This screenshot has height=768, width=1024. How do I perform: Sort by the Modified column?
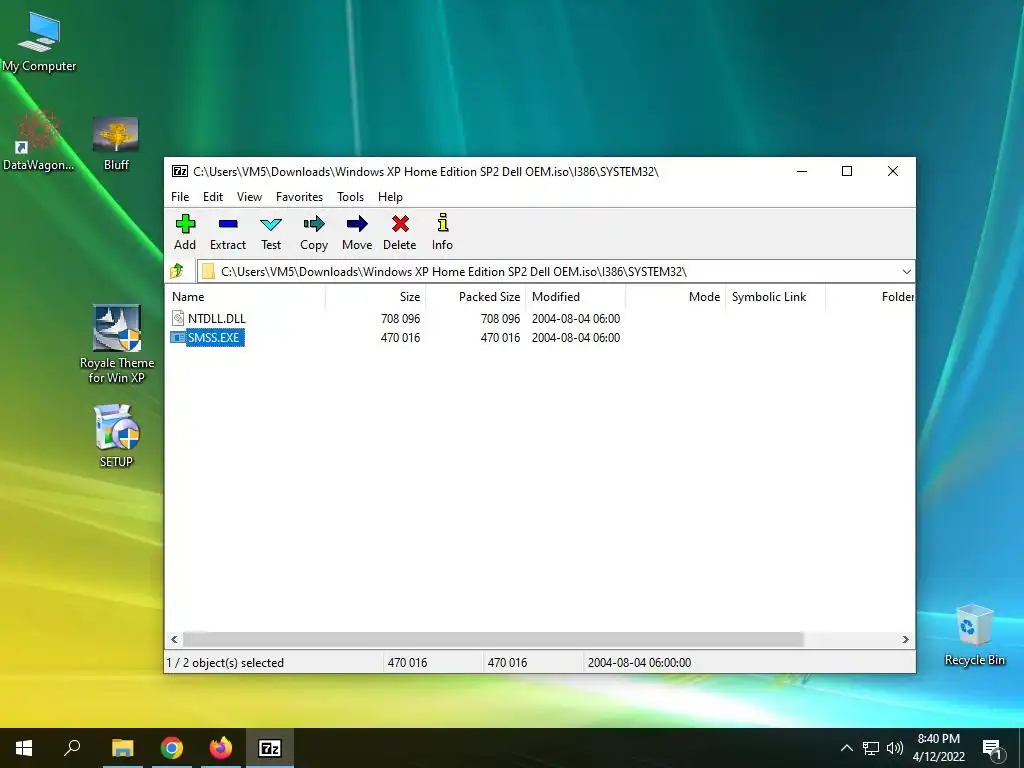pos(575,296)
